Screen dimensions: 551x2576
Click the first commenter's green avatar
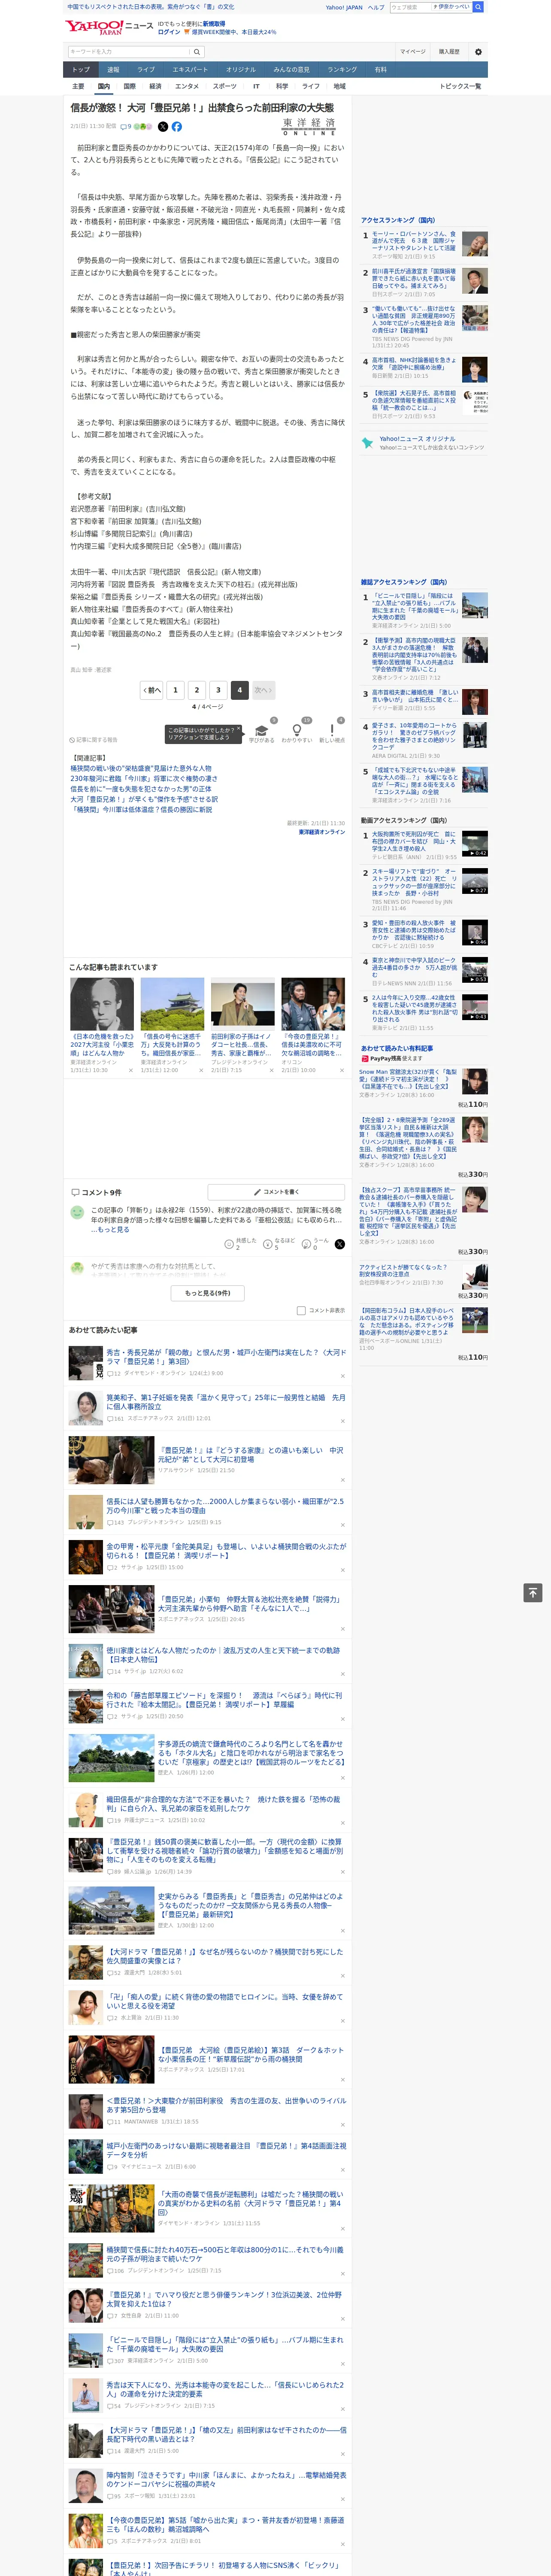[77, 1212]
